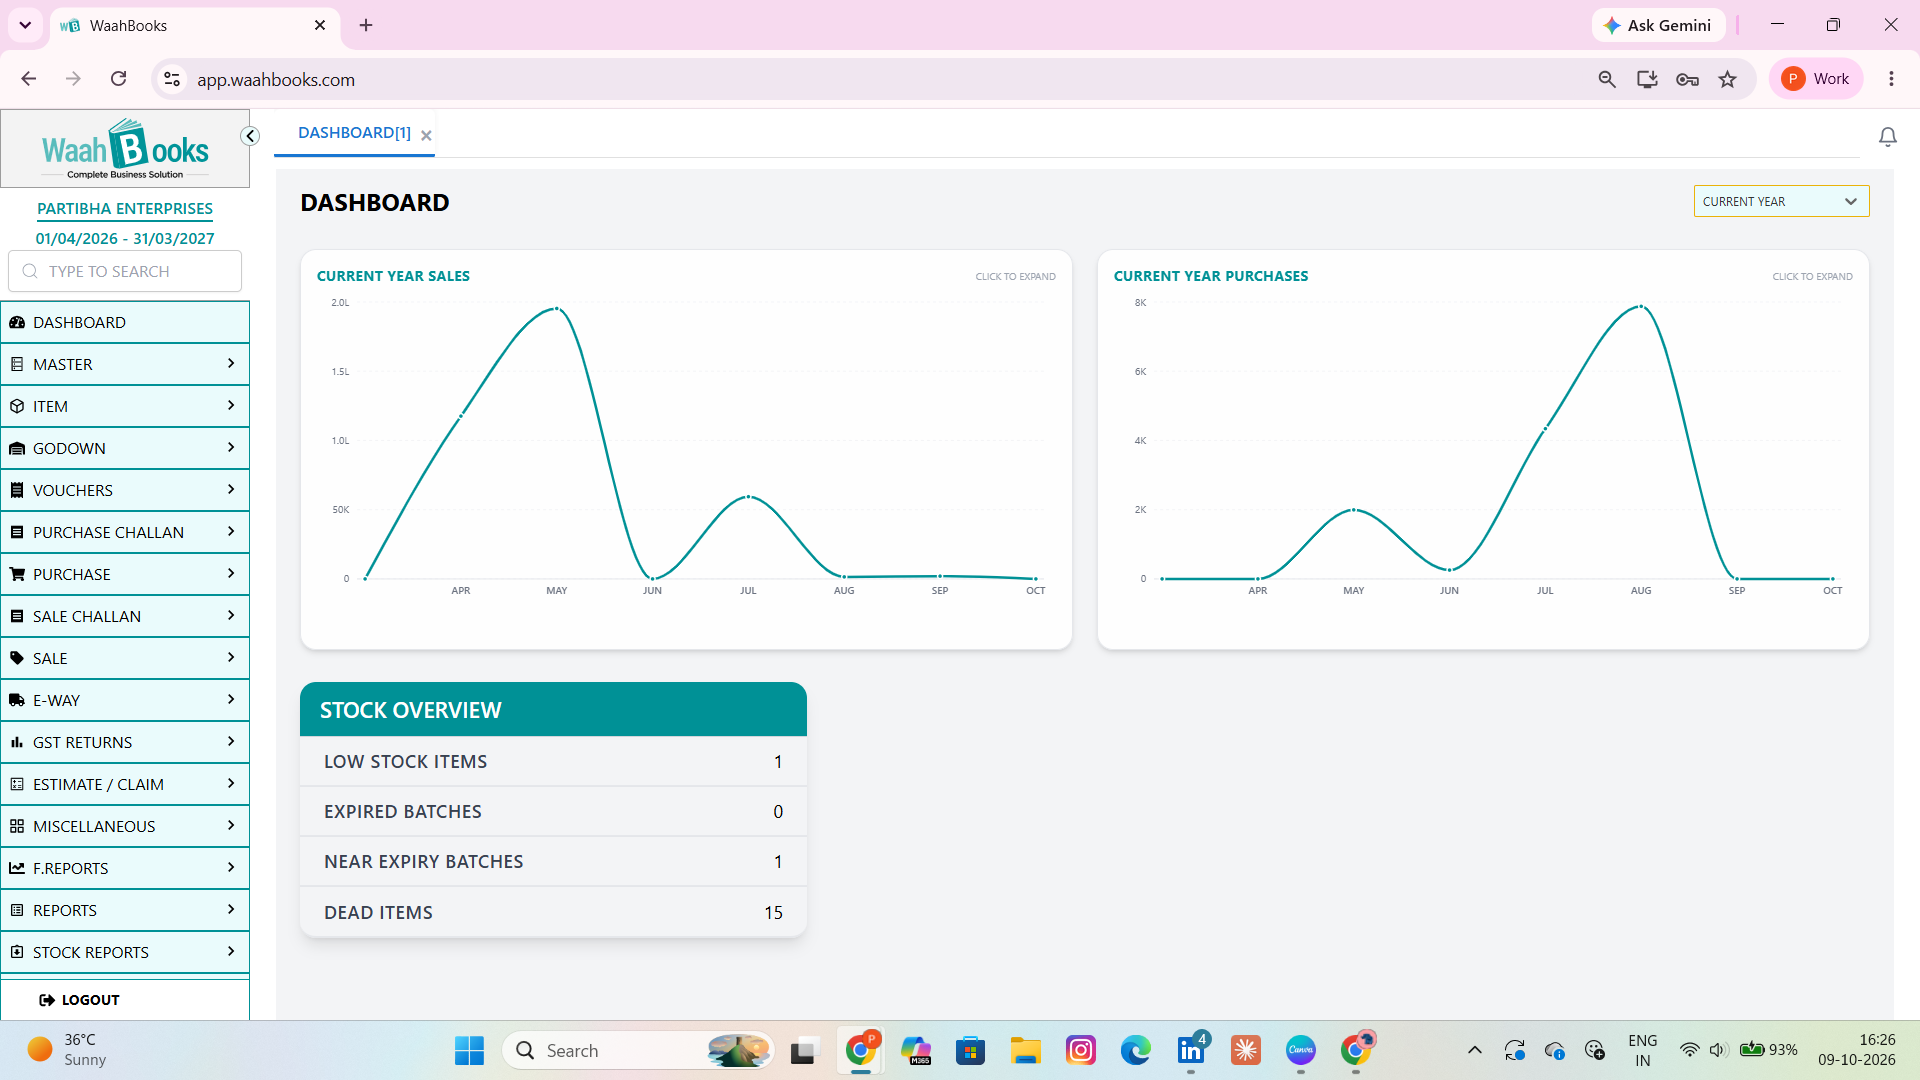The width and height of the screenshot is (1920, 1080).
Task: Expand the GODOWN menu
Action: point(125,448)
